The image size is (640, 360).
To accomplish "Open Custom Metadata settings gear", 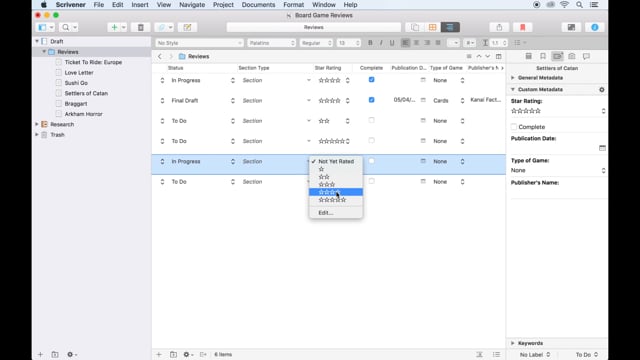I will pos(602,89).
